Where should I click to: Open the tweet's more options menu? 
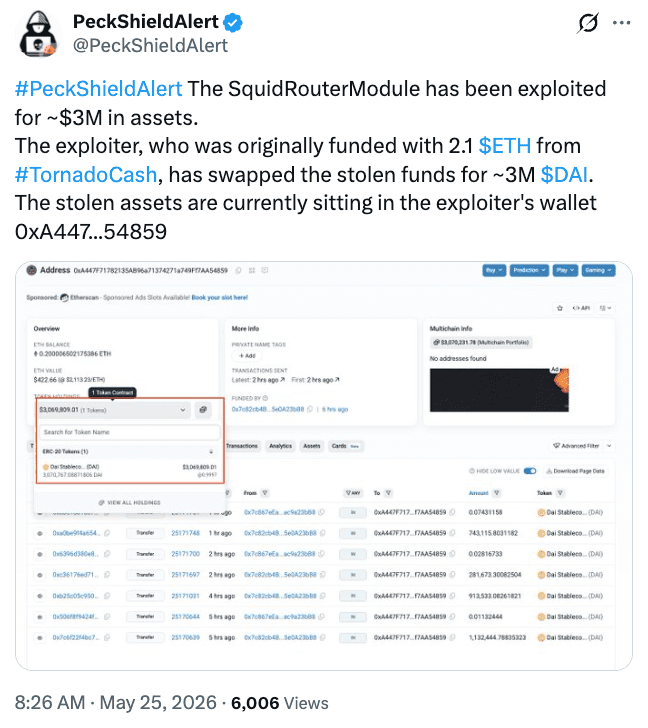point(621,22)
